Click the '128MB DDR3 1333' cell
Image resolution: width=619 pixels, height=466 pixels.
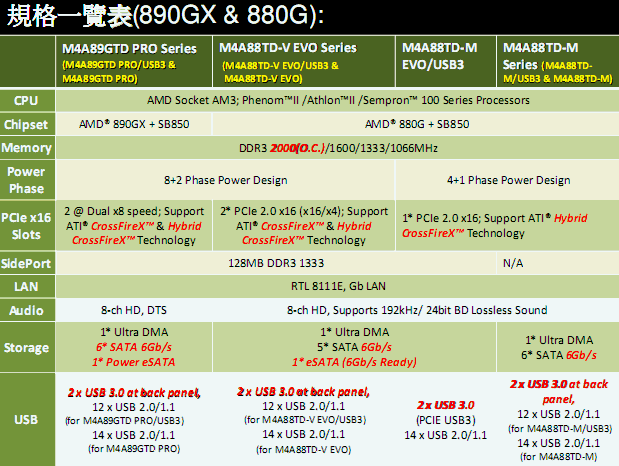click(276, 263)
